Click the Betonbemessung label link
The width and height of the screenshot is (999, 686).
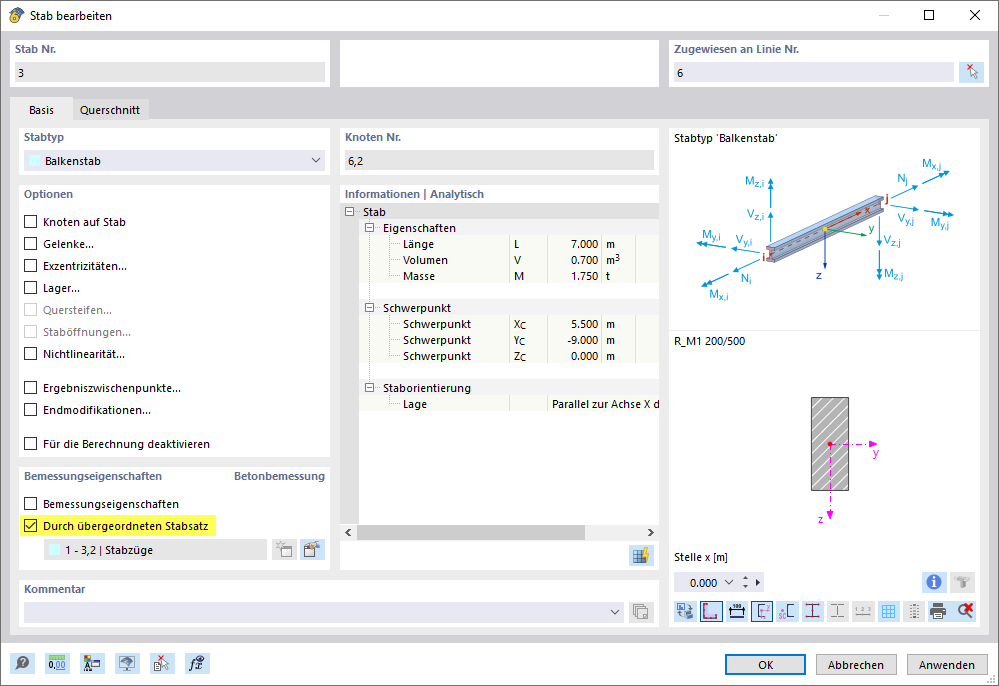coord(279,476)
